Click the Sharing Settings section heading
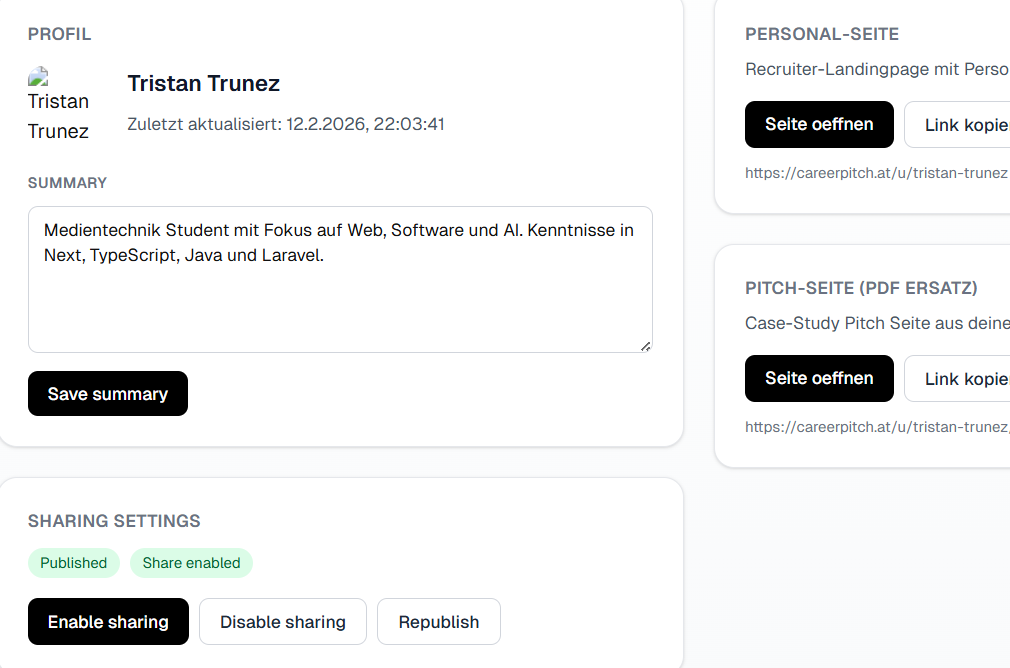Viewport: 1010px width, 668px height. (x=114, y=521)
